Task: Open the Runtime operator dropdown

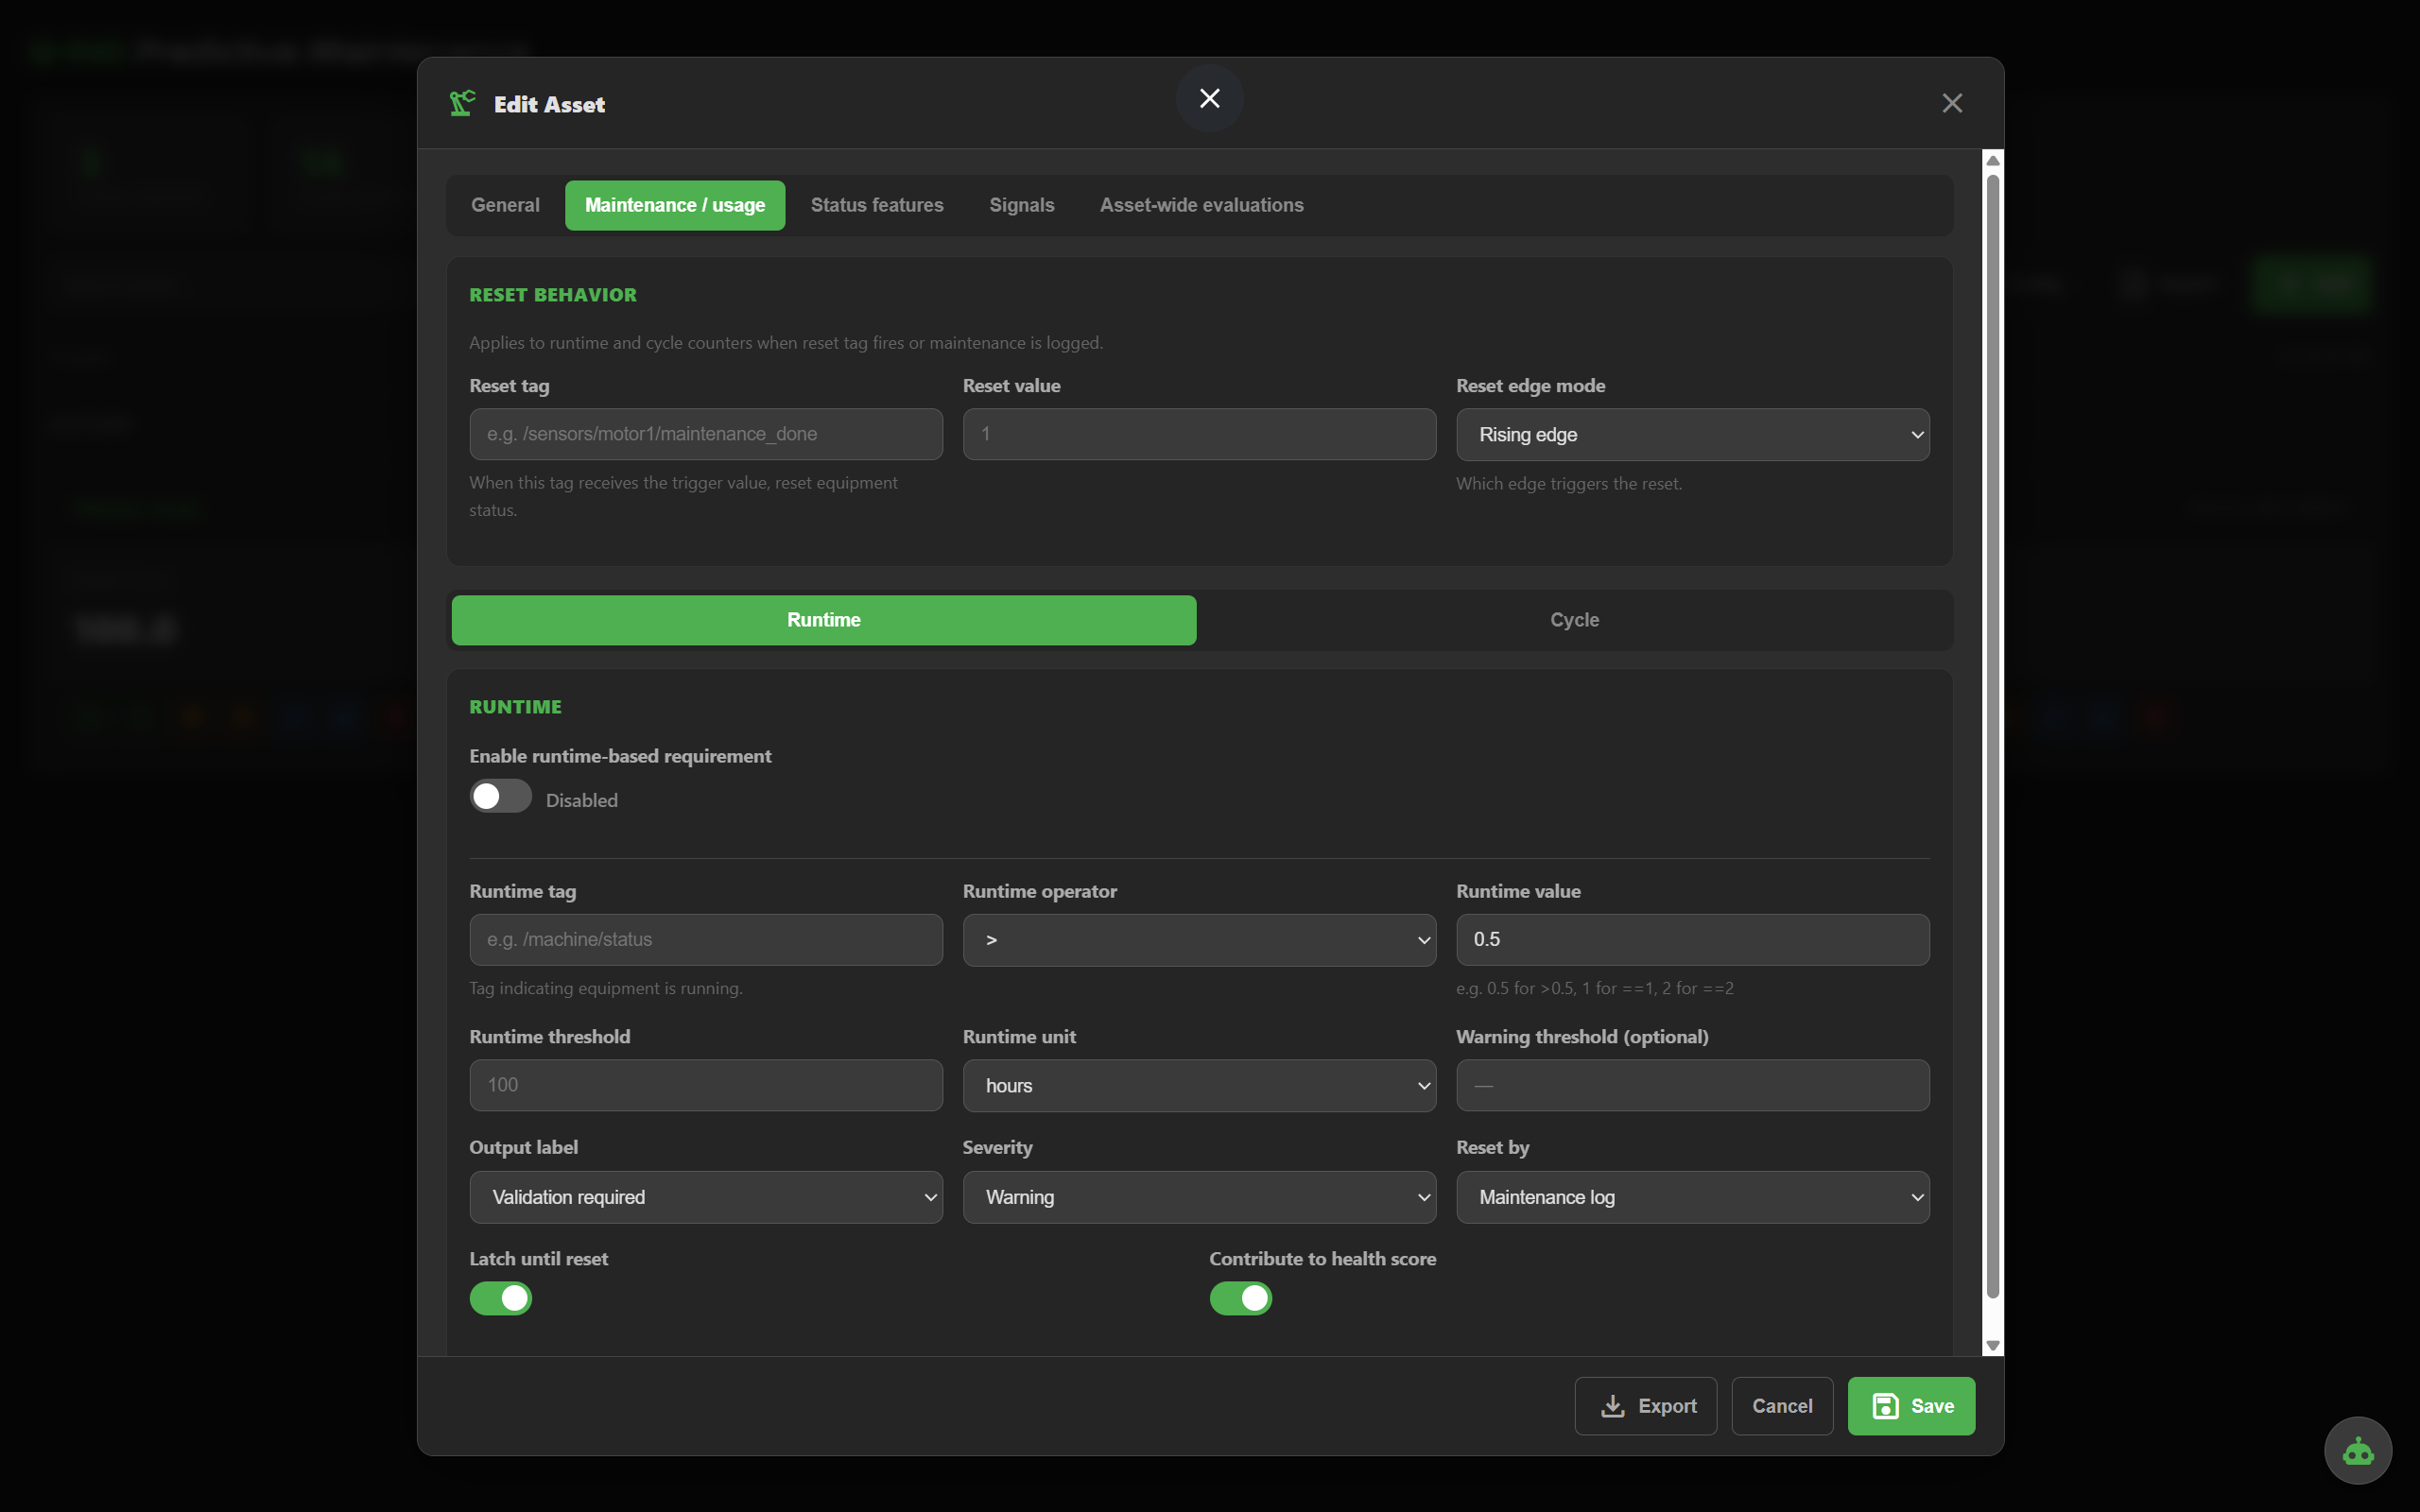Action: pyautogui.click(x=1199, y=940)
